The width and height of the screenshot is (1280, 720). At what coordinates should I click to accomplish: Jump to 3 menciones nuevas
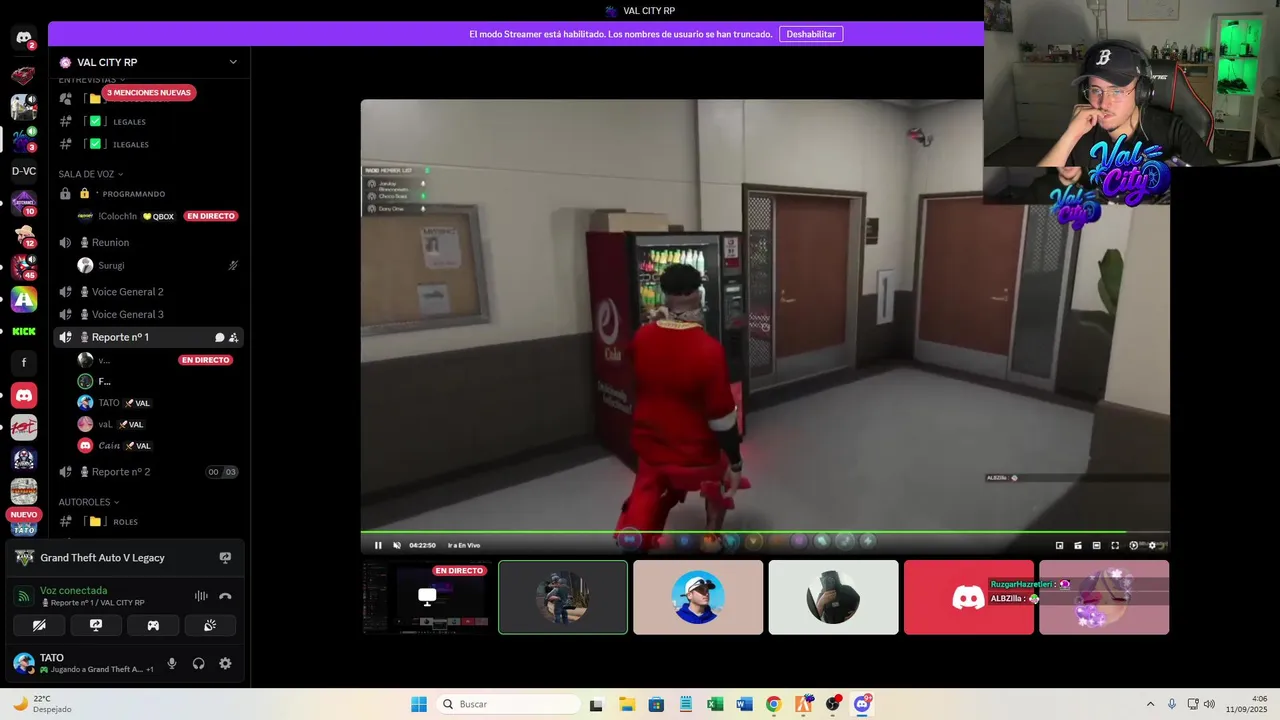148,92
